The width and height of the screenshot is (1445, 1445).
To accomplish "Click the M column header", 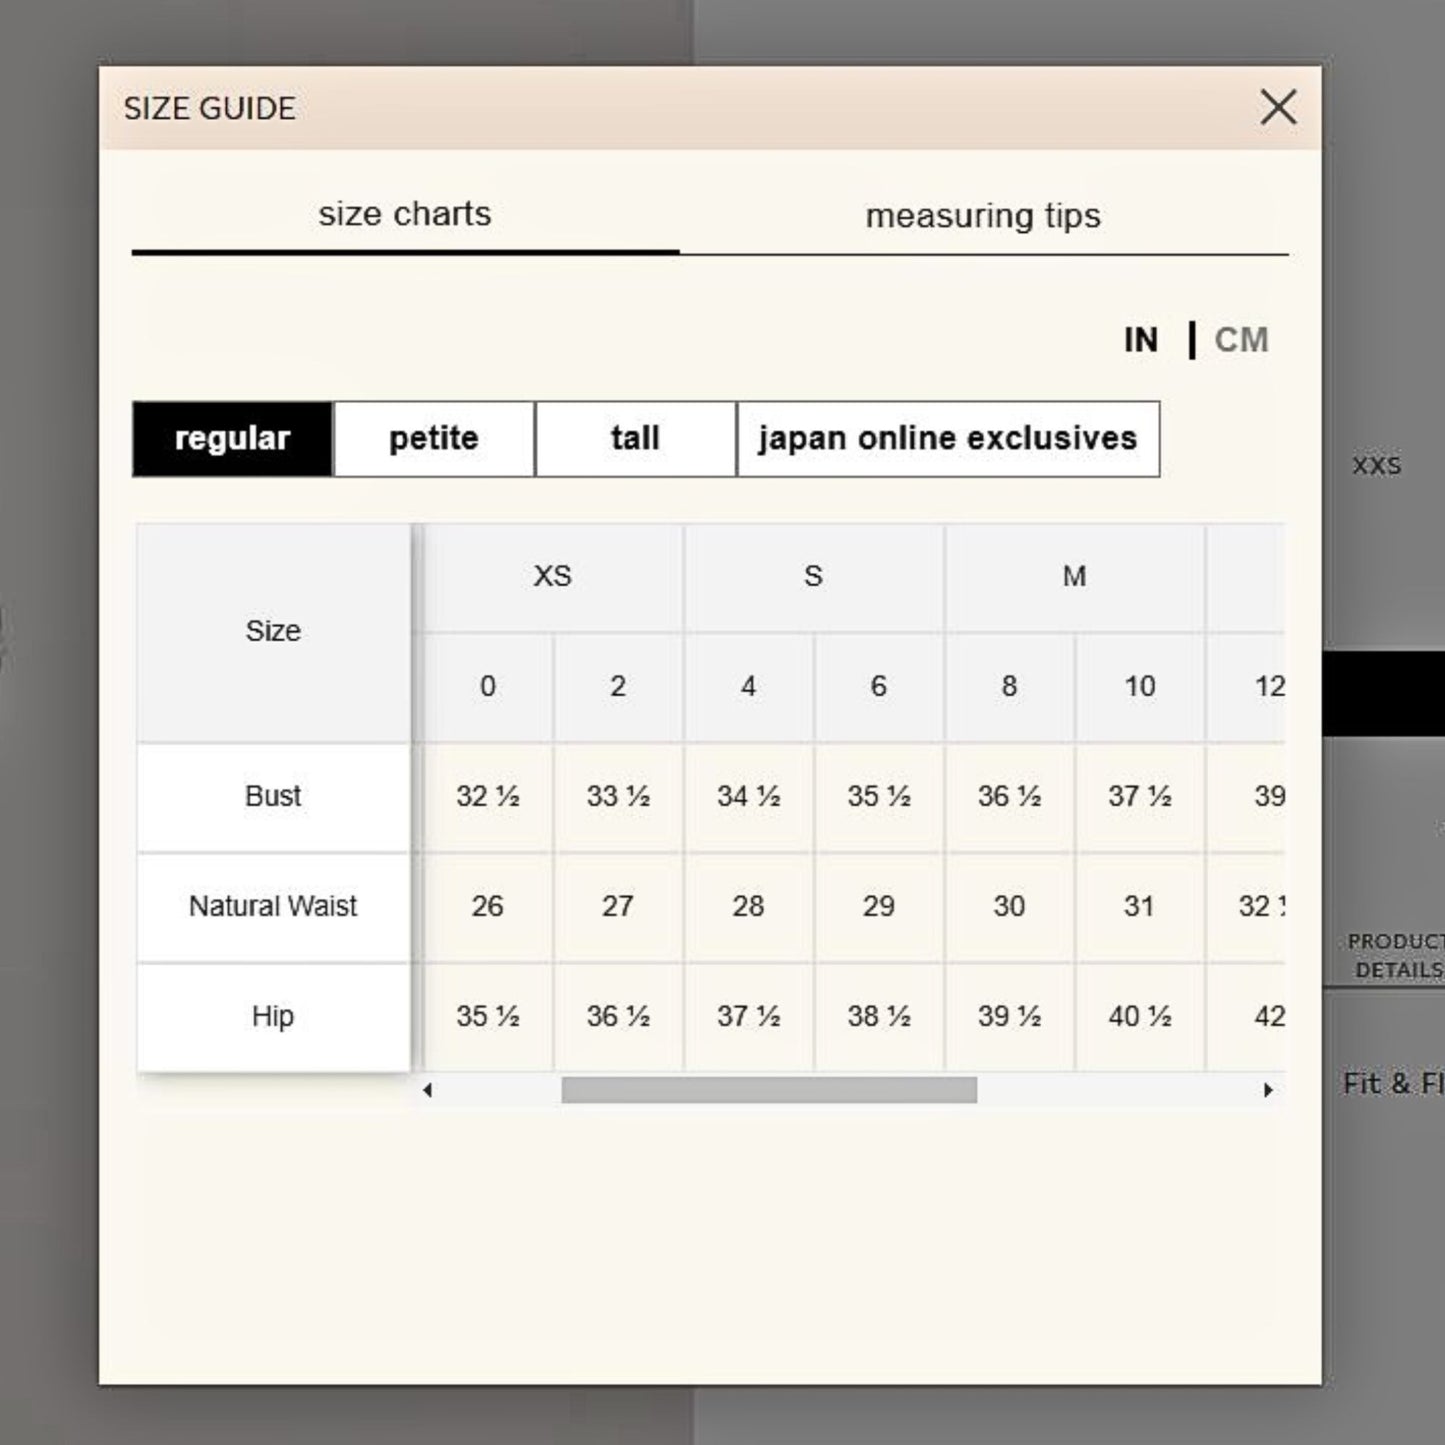I will [1074, 577].
